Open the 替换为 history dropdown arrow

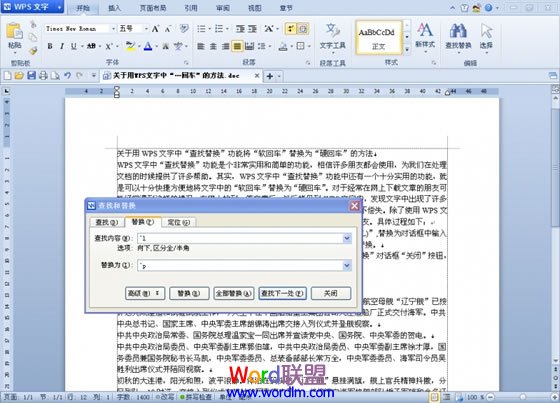[347, 265]
